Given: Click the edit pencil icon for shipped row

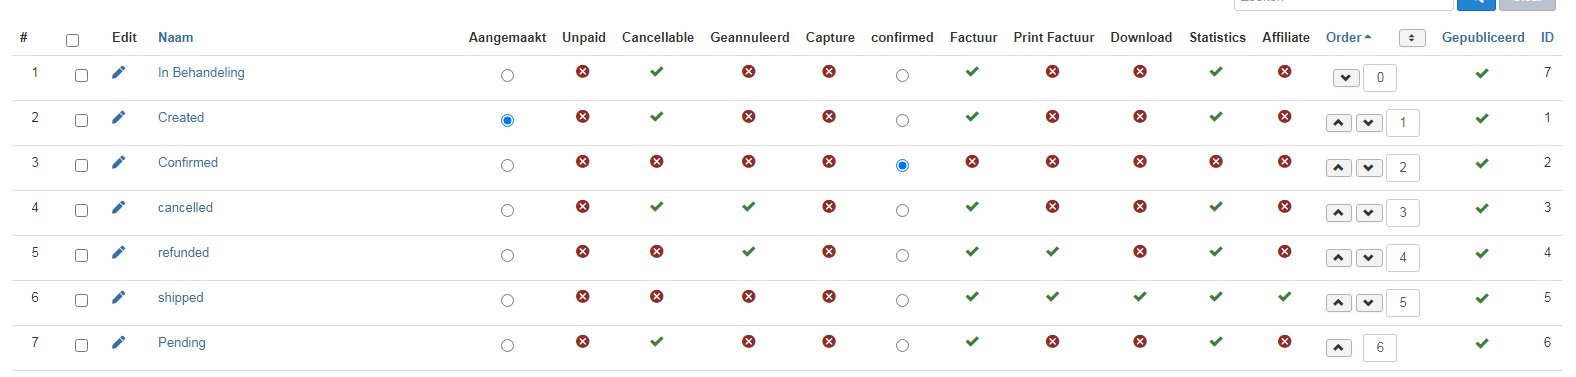Looking at the screenshot, I should pos(118,297).
